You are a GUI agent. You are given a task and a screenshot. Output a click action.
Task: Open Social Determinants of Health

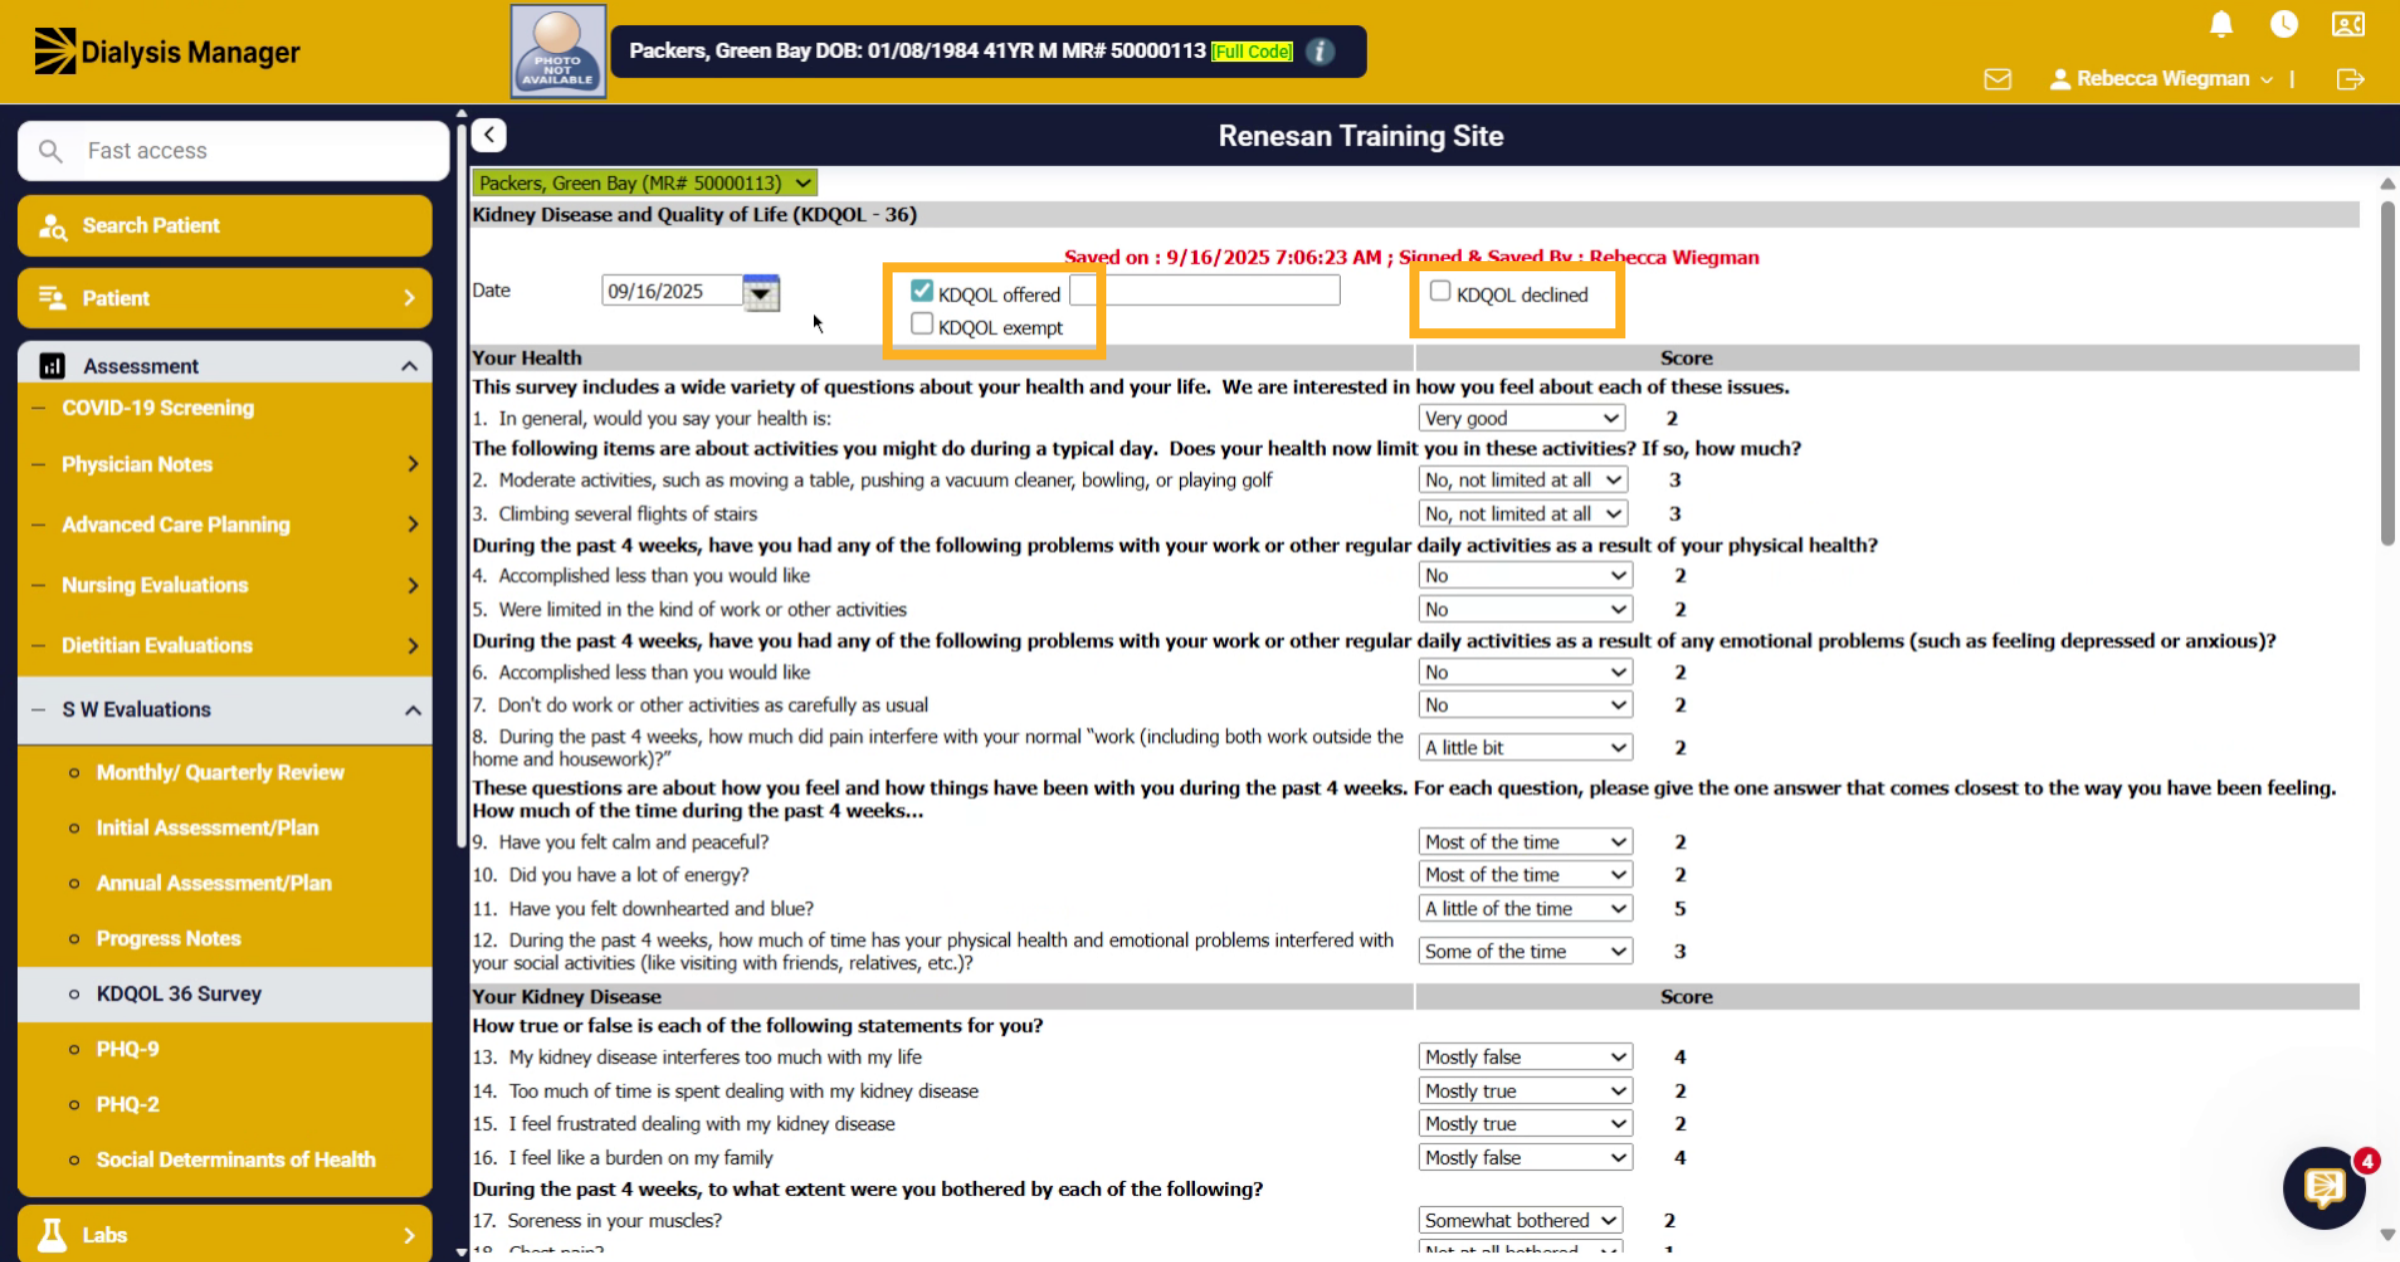(236, 1160)
